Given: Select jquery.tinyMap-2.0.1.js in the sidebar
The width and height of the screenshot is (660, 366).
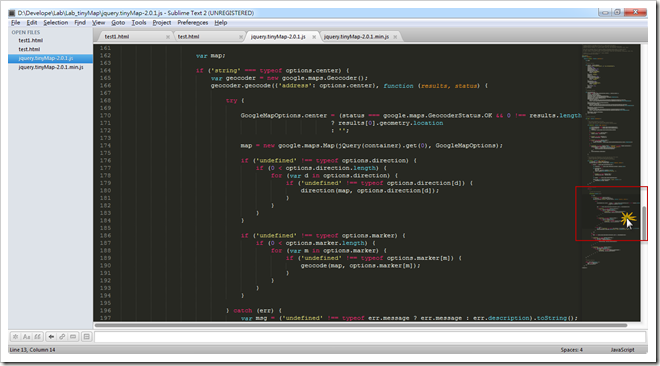Looking at the screenshot, I should 51,58.
